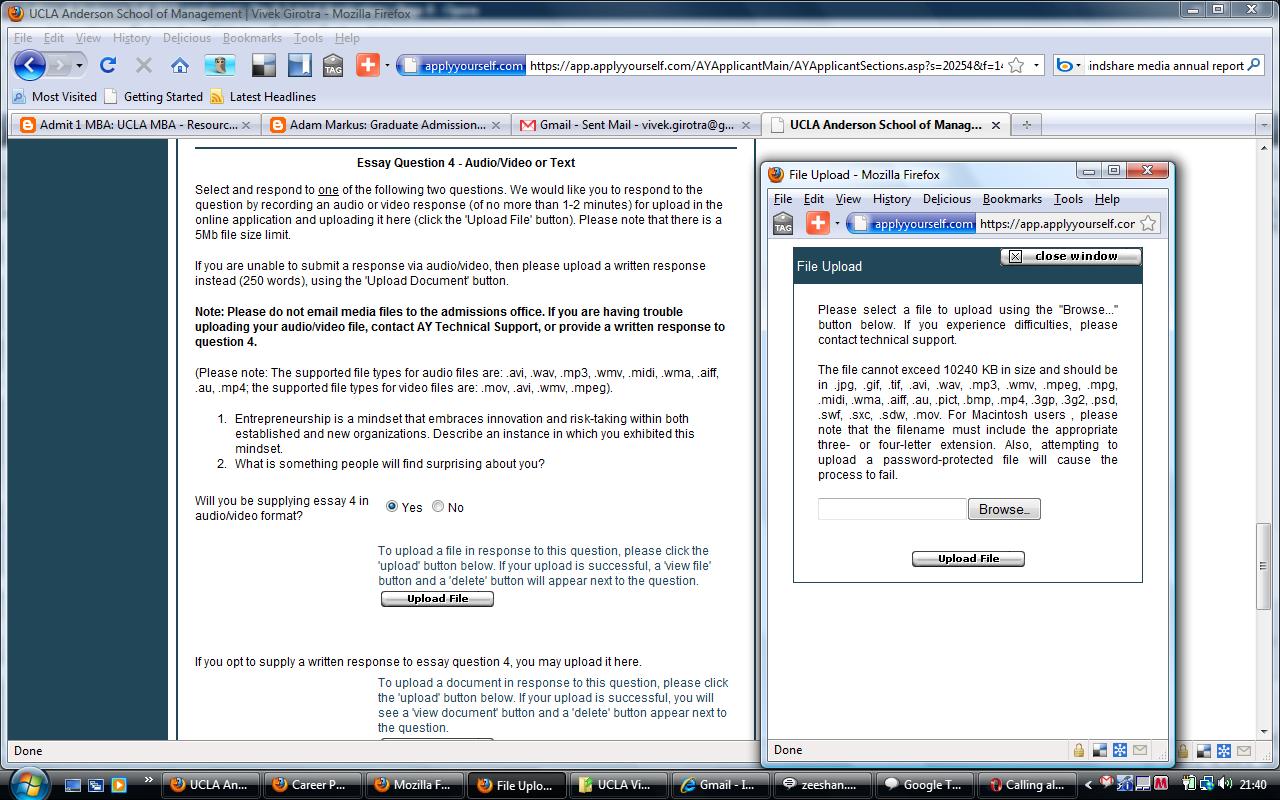Switch to Adam Markus Graduate Admission tab
The image size is (1280, 800).
click(x=386, y=125)
